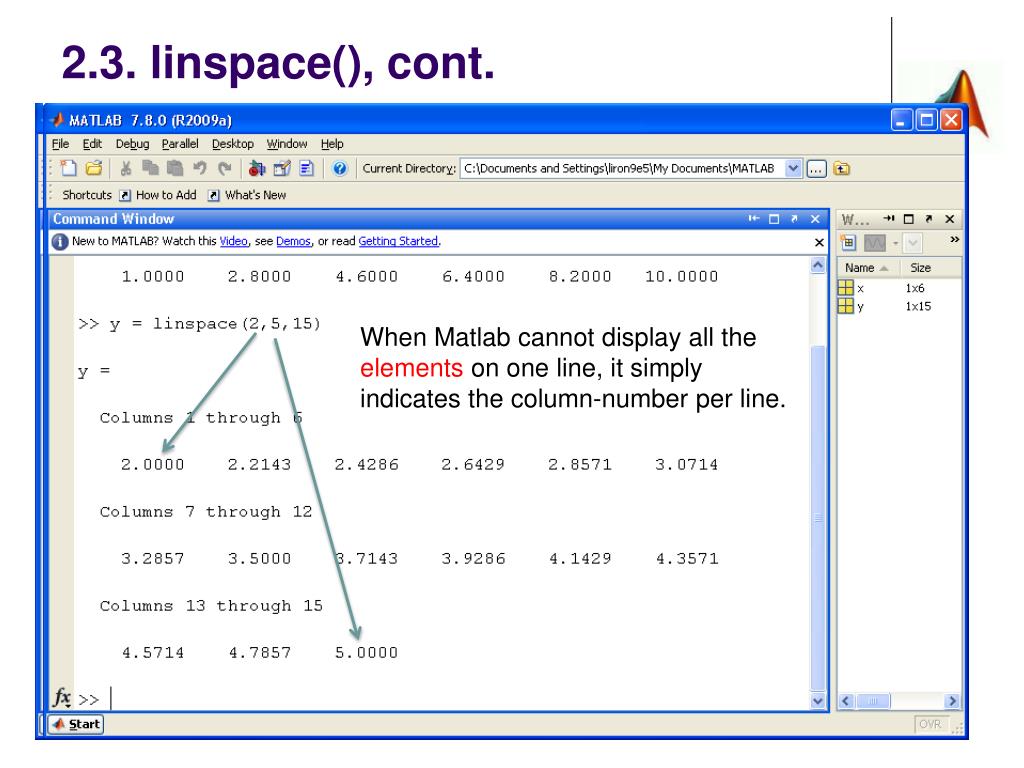The width and height of the screenshot is (1024, 768).
Task: Click the value 10.0000 in output
Action: tap(682, 276)
